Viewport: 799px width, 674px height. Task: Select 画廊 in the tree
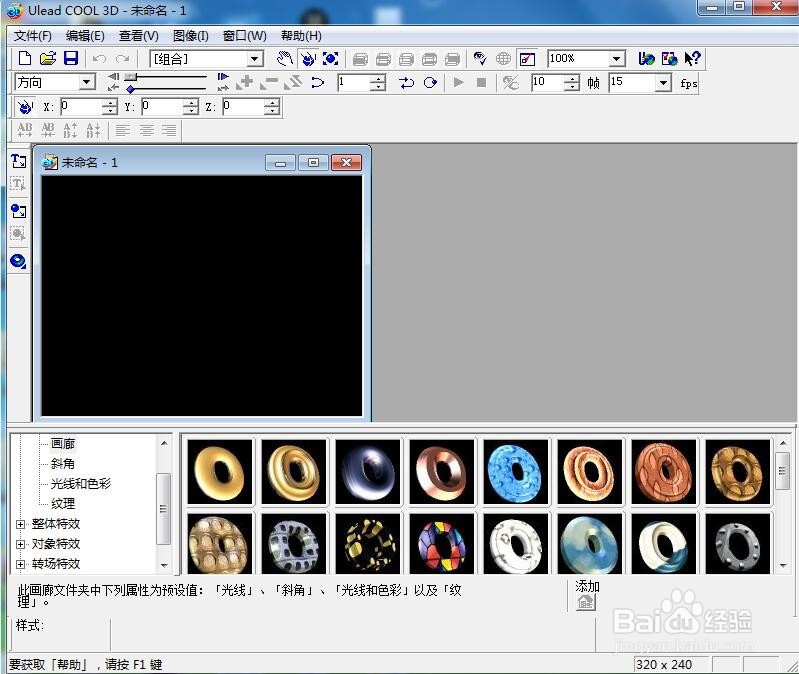pyautogui.click(x=63, y=444)
